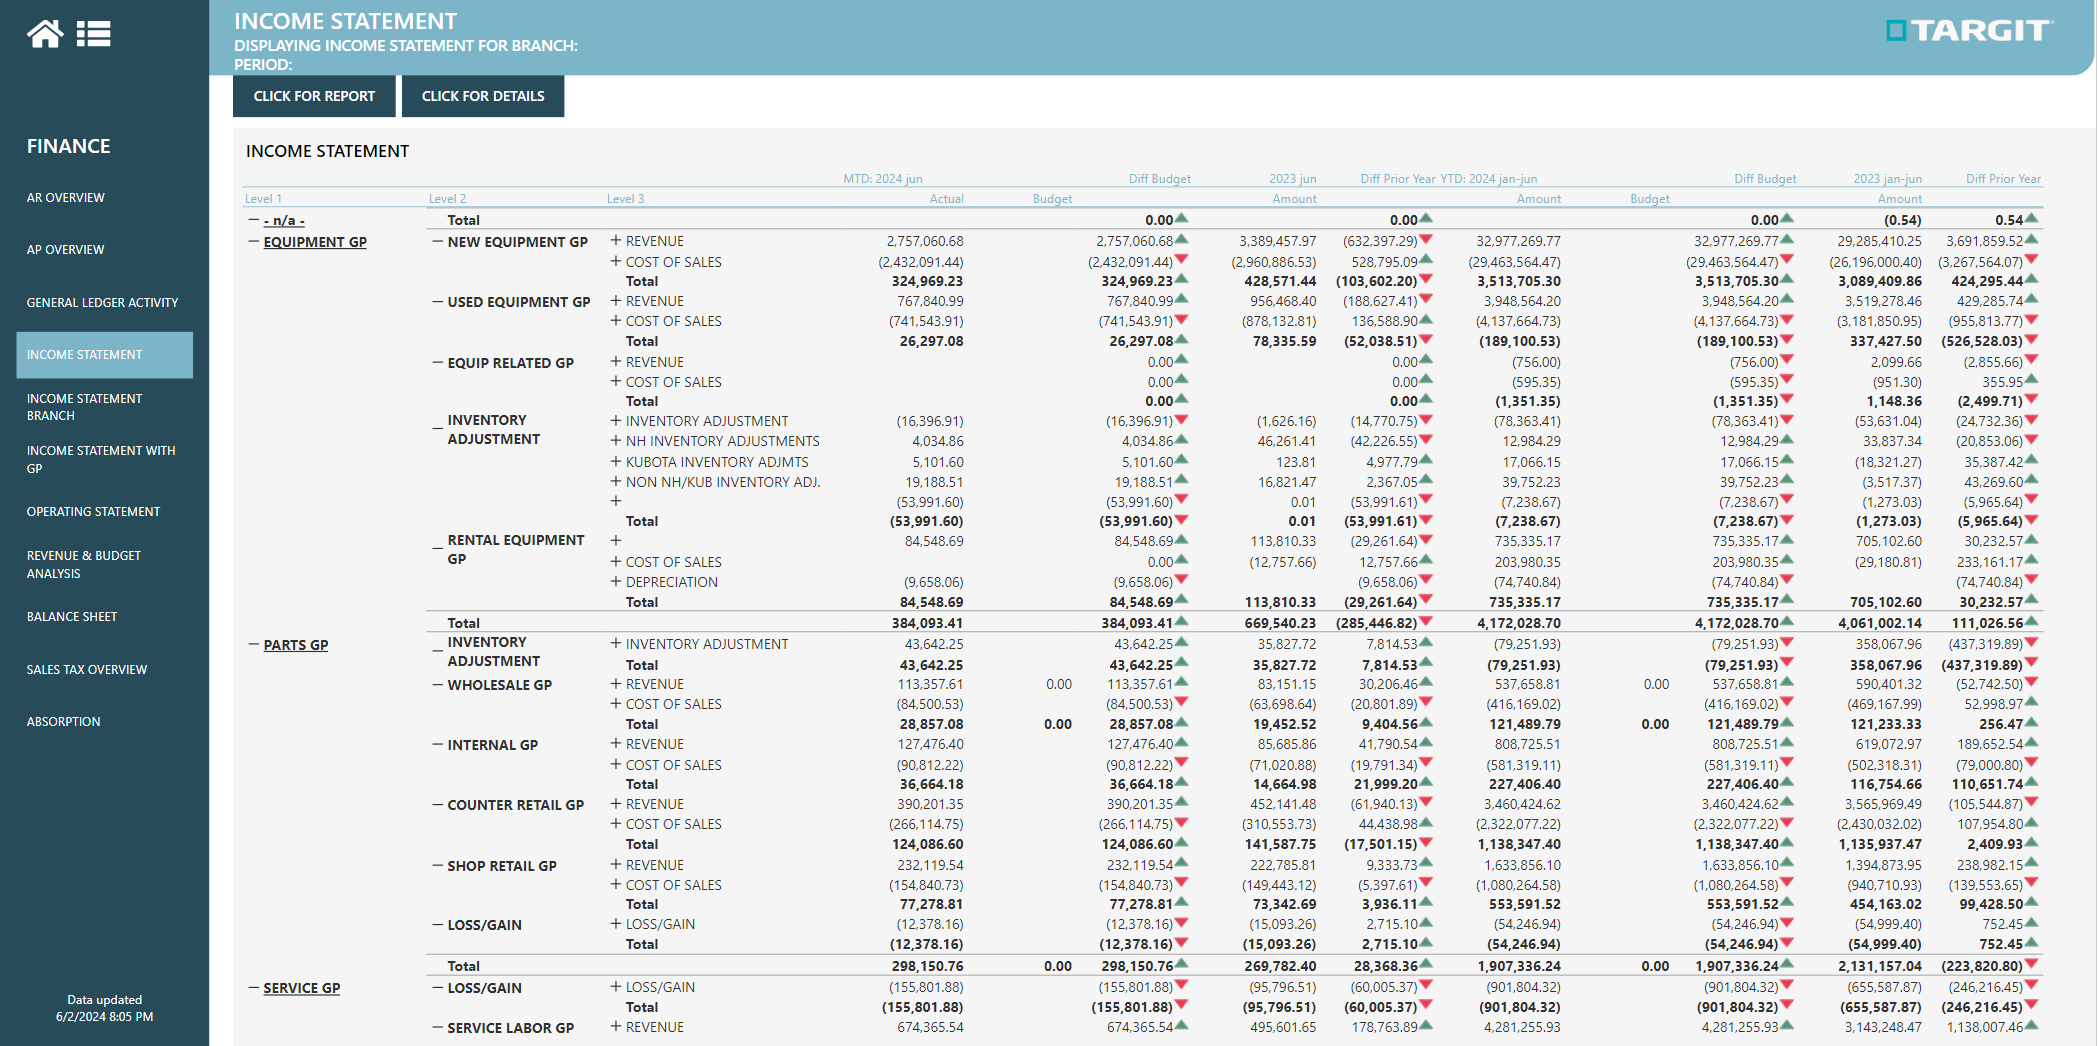The image size is (2099, 1046).
Task: Navigate to OPERATING STATEMENT
Action: click(92, 511)
